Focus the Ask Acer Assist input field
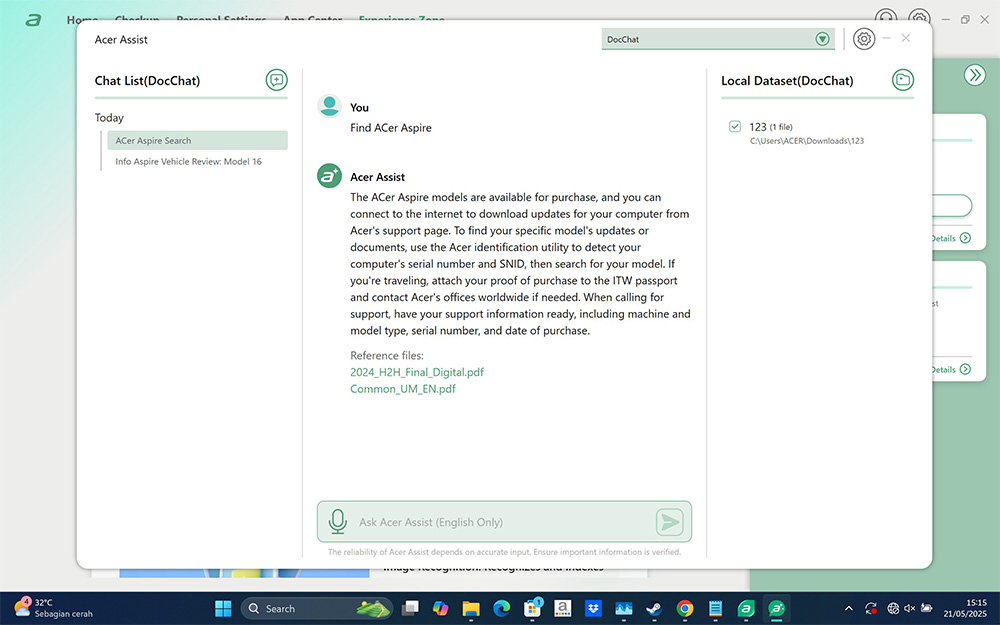This screenshot has height=625, width=1000. point(504,522)
